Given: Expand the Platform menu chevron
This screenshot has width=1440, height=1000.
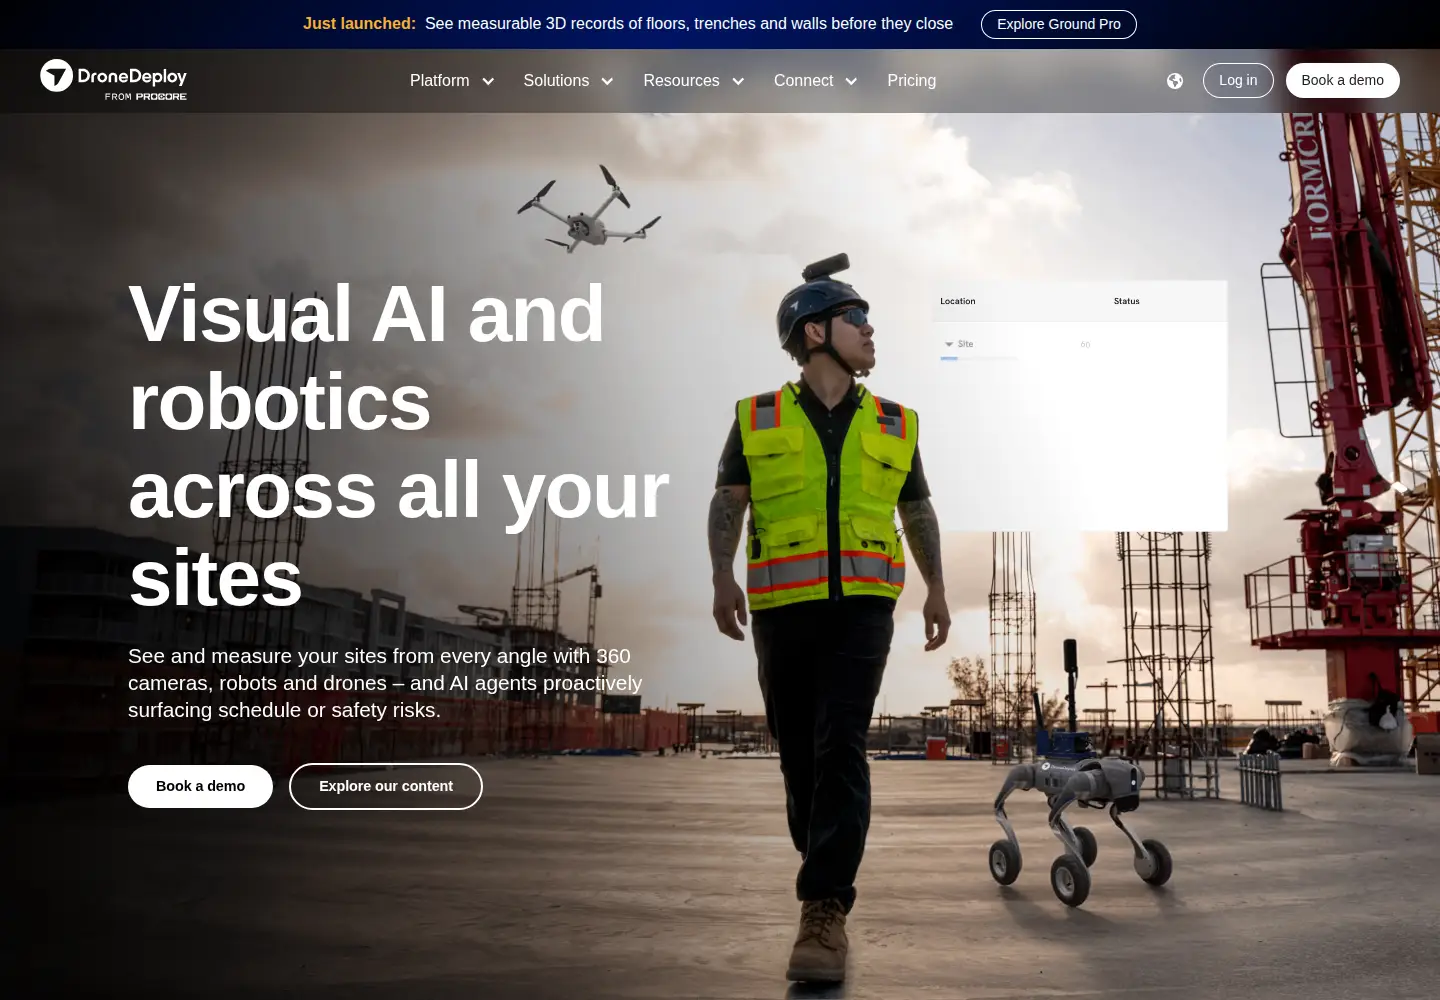Looking at the screenshot, I should [x=488, y=82].
